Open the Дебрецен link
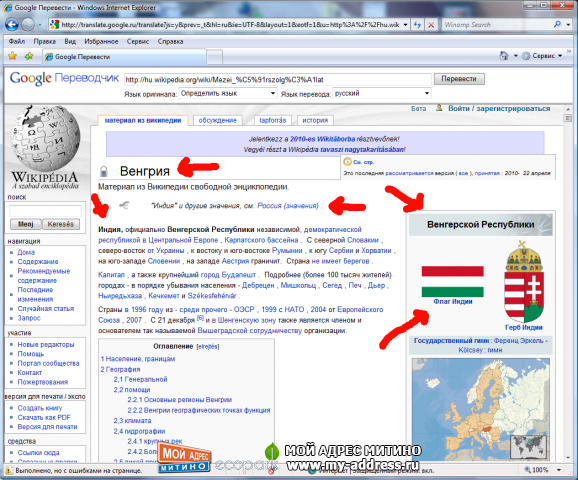The image size is (578, 480). [258, 285]
